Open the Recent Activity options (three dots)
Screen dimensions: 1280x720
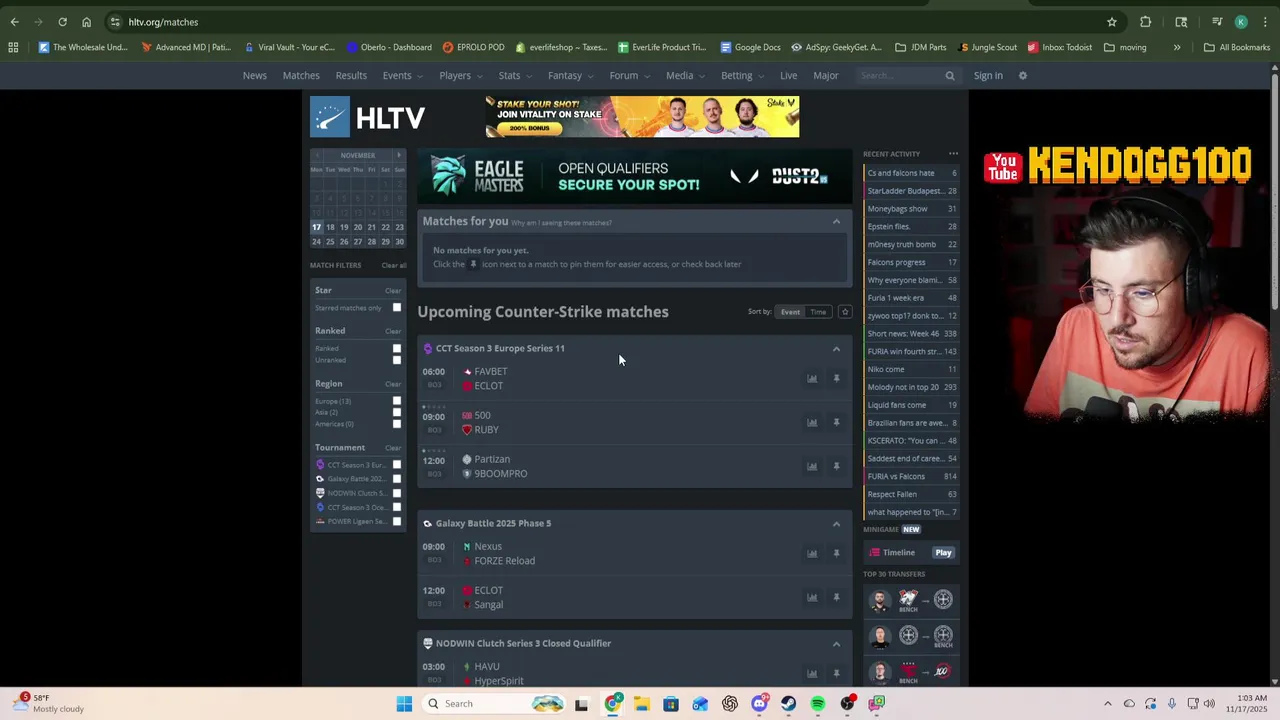[953, 154]
